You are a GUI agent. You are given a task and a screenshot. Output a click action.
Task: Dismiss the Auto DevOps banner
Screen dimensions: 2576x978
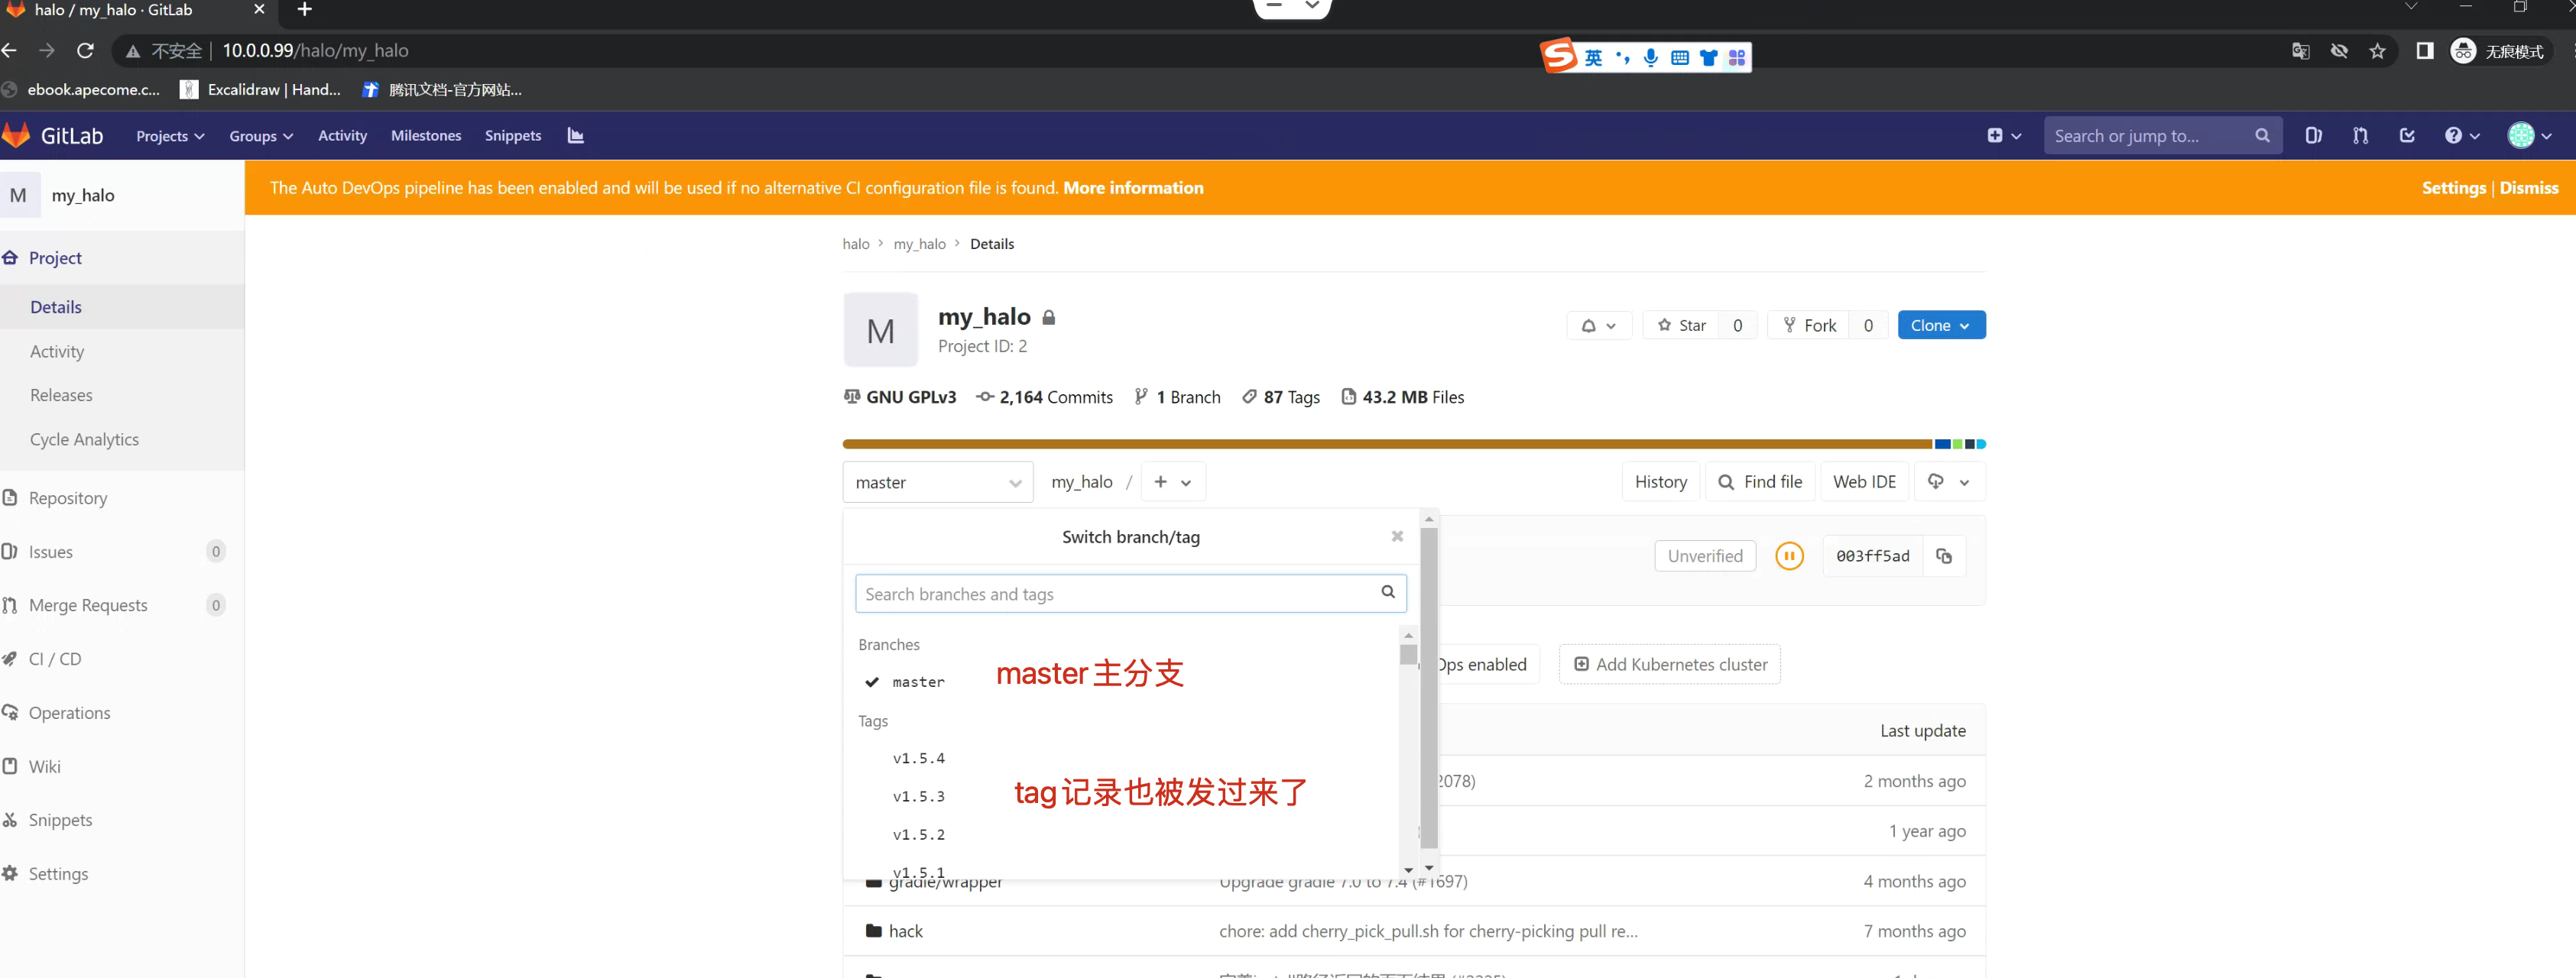(x=2528, y=188)
